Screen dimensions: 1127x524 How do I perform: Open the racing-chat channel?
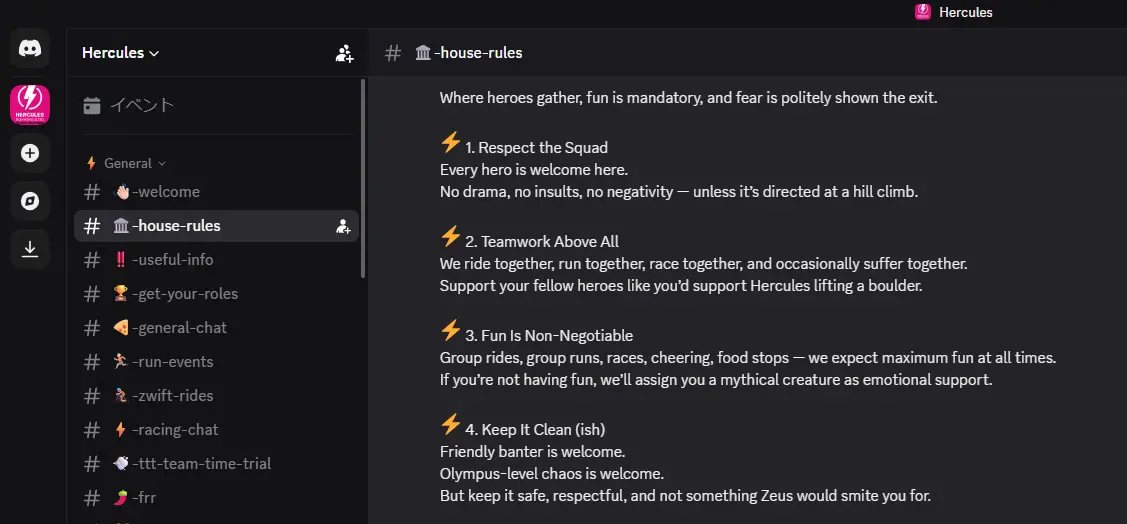tap(216, 430)
